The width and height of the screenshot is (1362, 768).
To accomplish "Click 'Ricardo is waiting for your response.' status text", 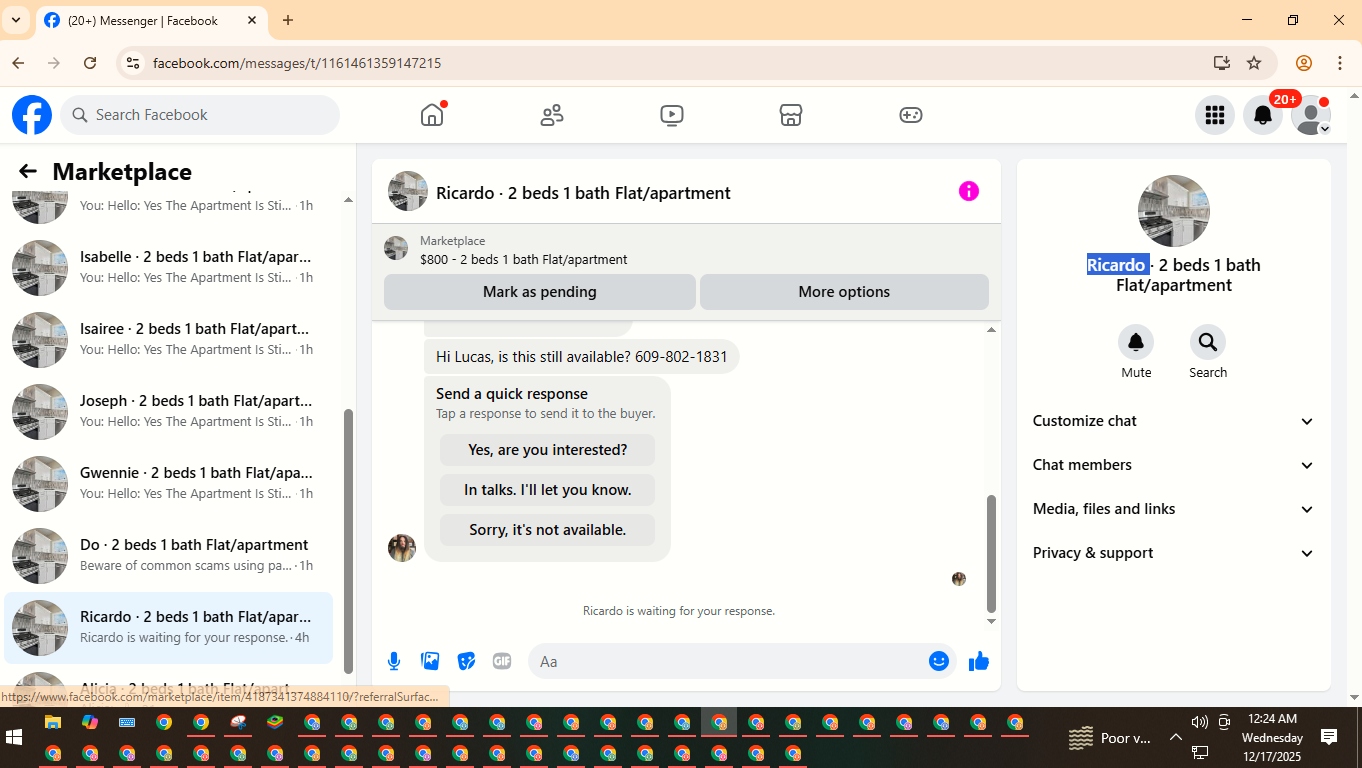I will [x=679, y=611].
